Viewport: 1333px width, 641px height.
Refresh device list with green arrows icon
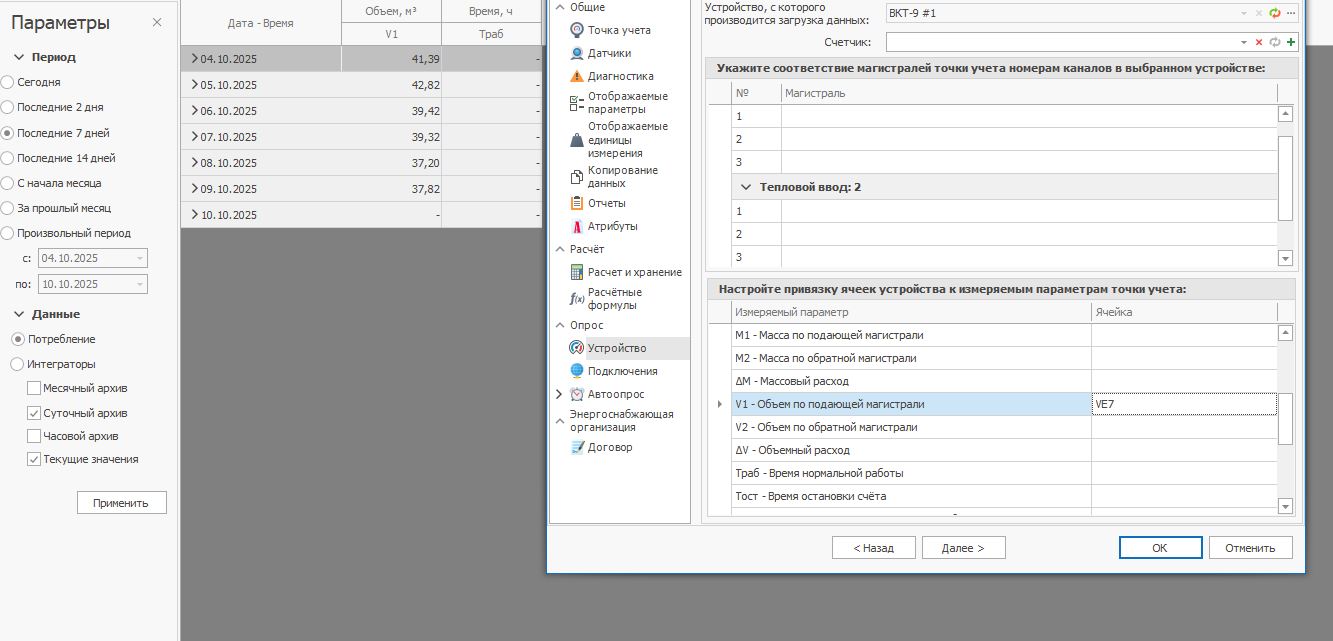1275,13
